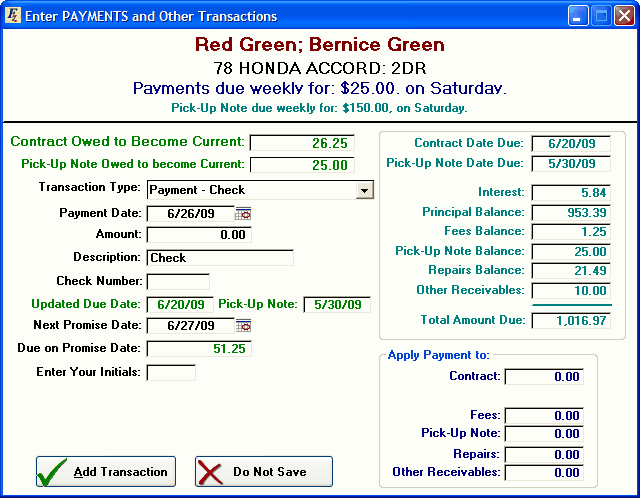Expand the Transaction Type dropdown
Screen dimensions: 640x498
tap(364, 190)
